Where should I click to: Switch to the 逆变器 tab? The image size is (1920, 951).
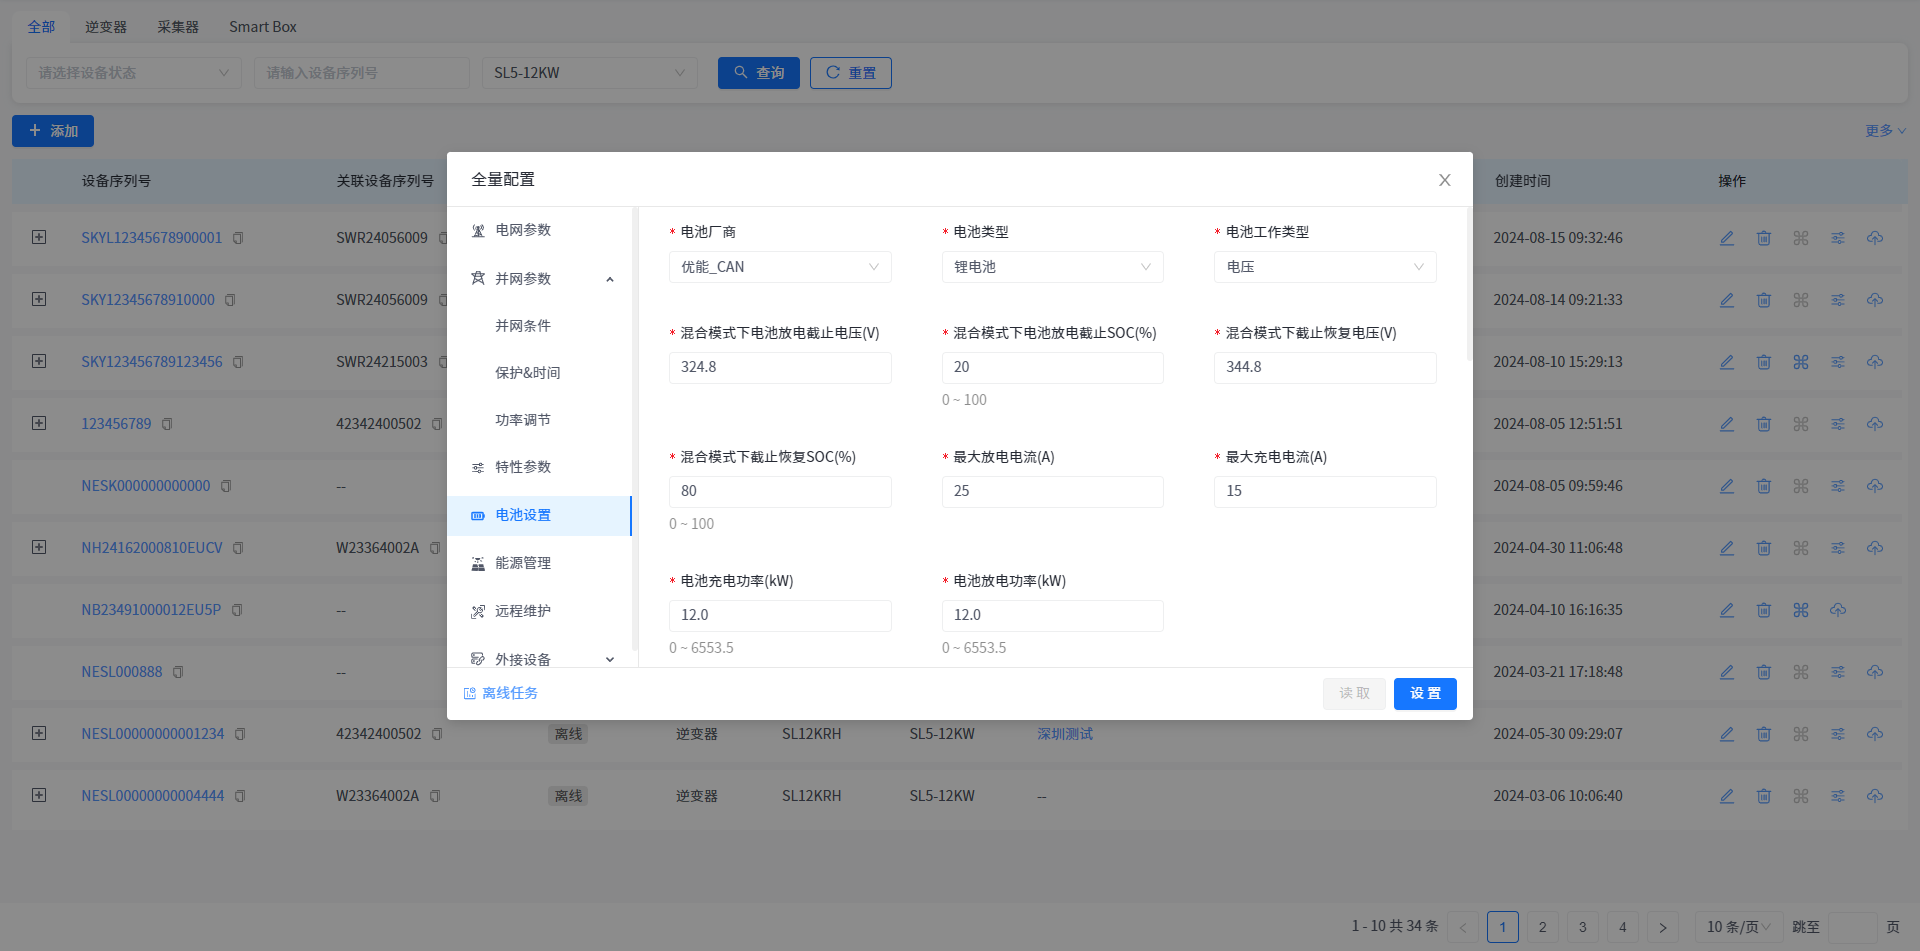[x=106, y=27]
